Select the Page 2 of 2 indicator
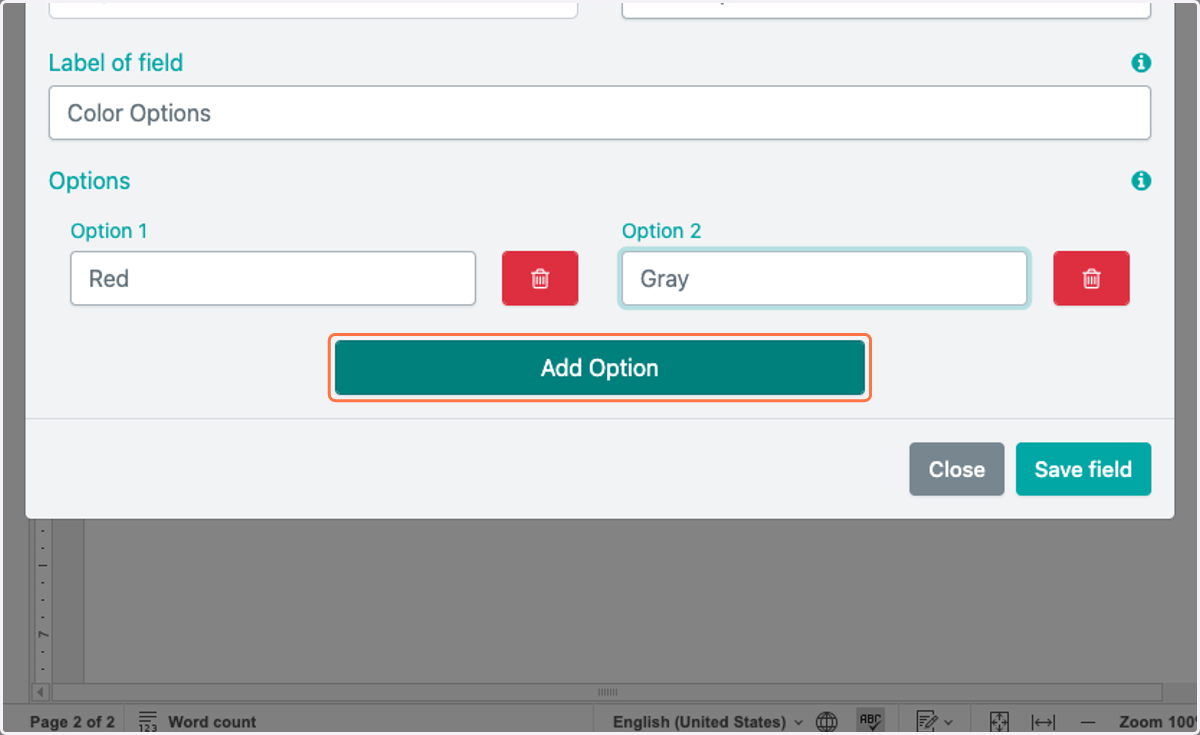Screen dimensions: 1200x735 (72, 721)
